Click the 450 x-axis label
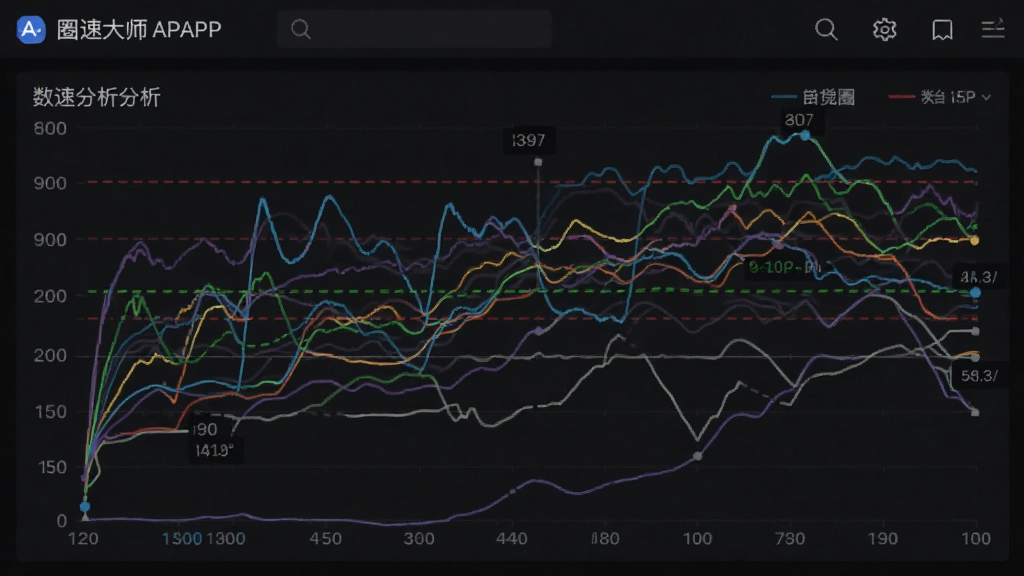The image size is (1024, 576). point(325,539)
